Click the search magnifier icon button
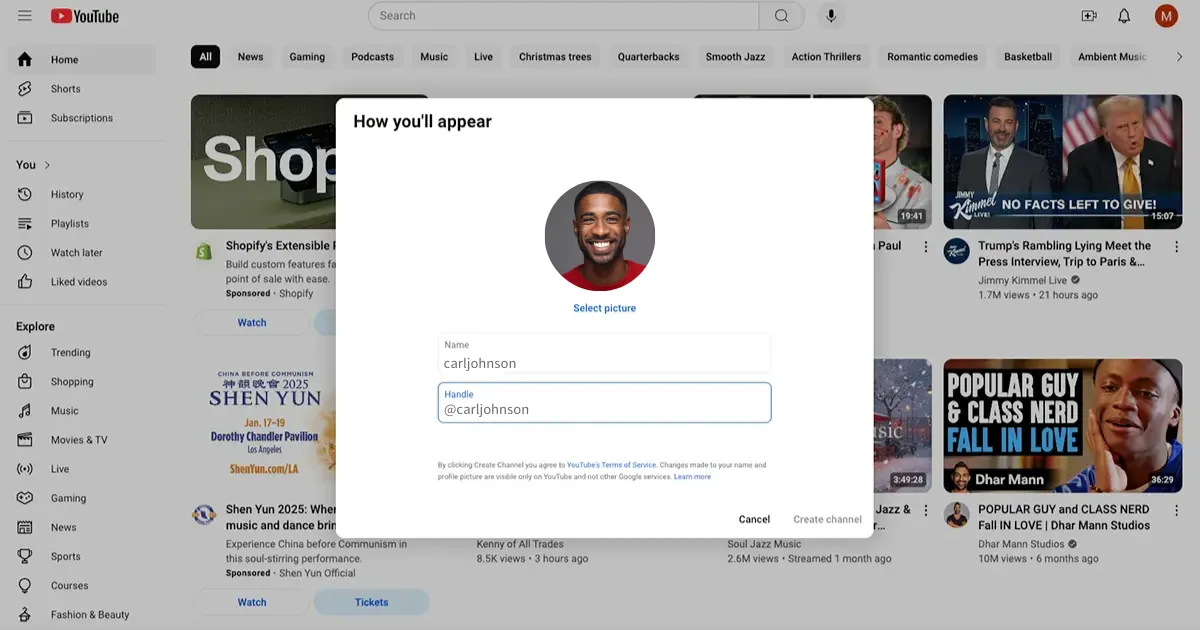This screenshot has width=1200, height=630. click(781, 16)
